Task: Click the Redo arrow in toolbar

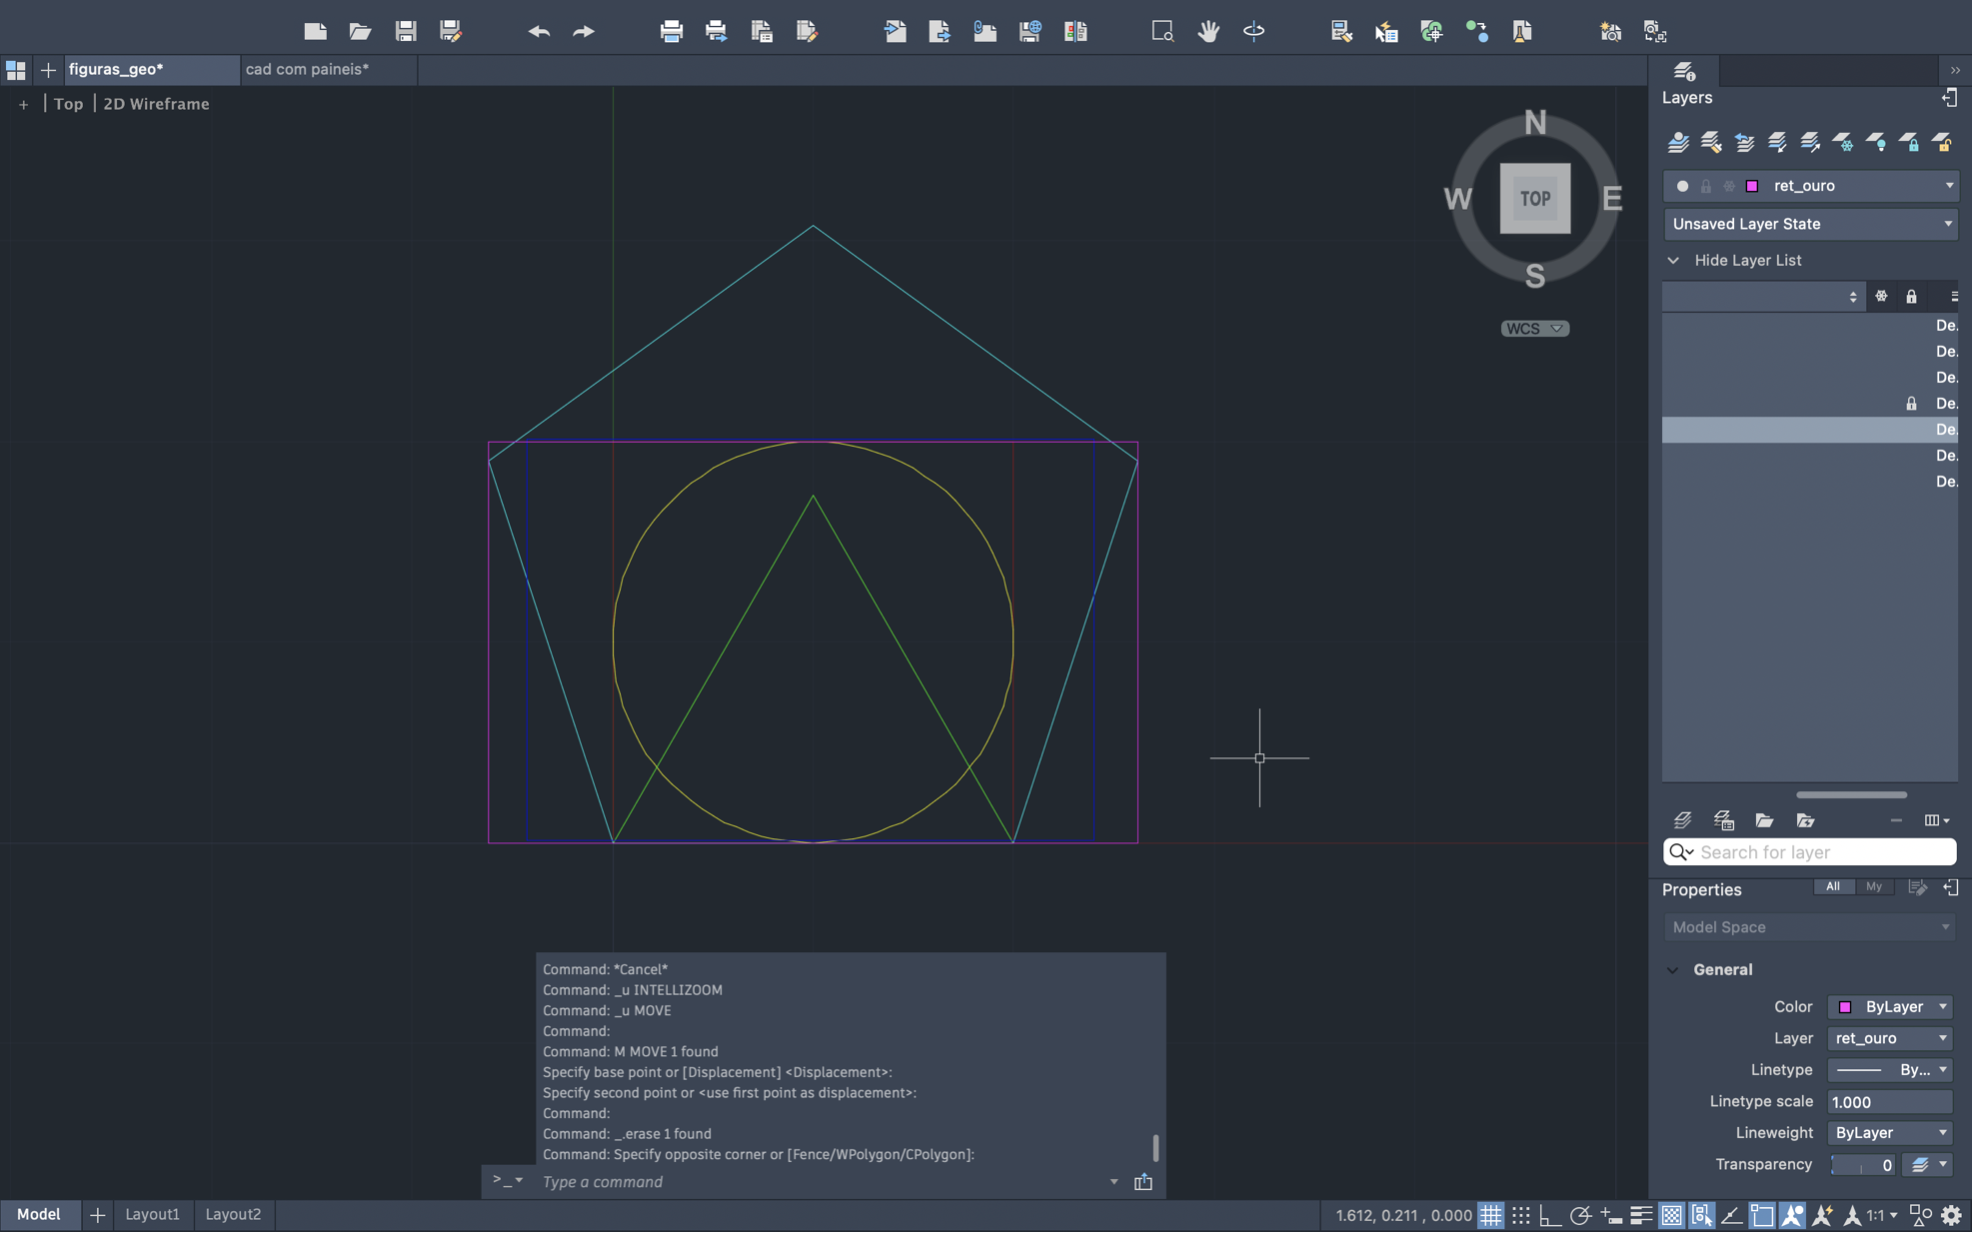Action: [584, 32]
